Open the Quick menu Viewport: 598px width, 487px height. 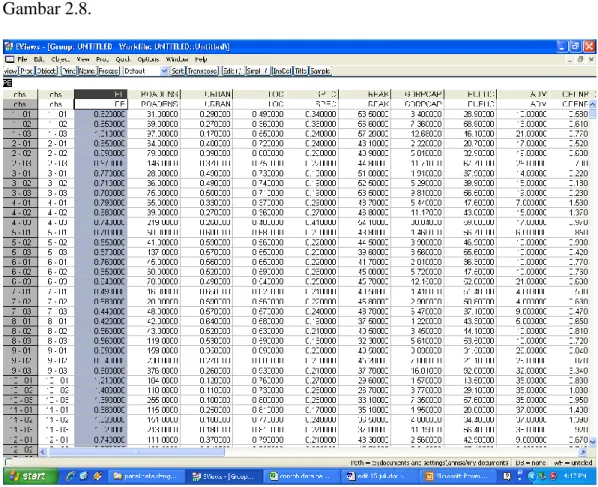(x=123, y=59)
